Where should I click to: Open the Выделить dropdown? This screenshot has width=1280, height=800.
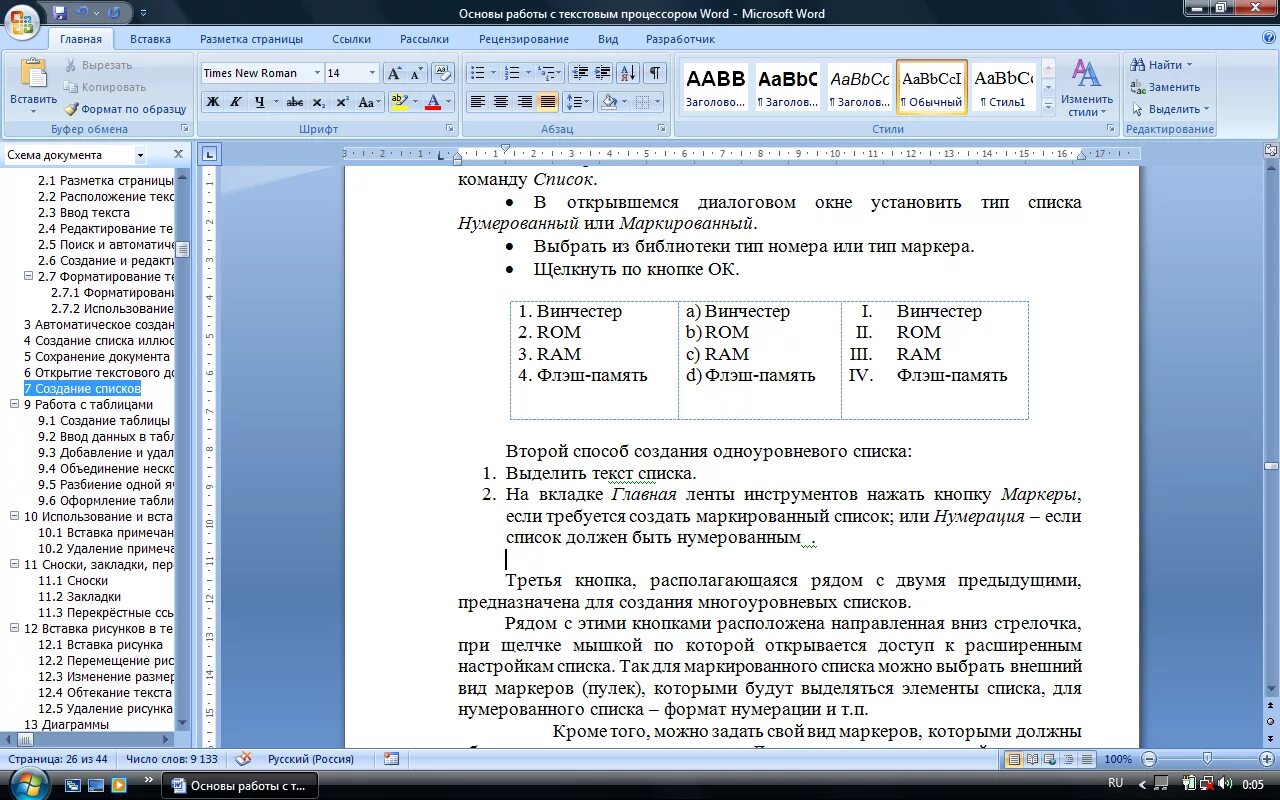(x=1170, y=109)
